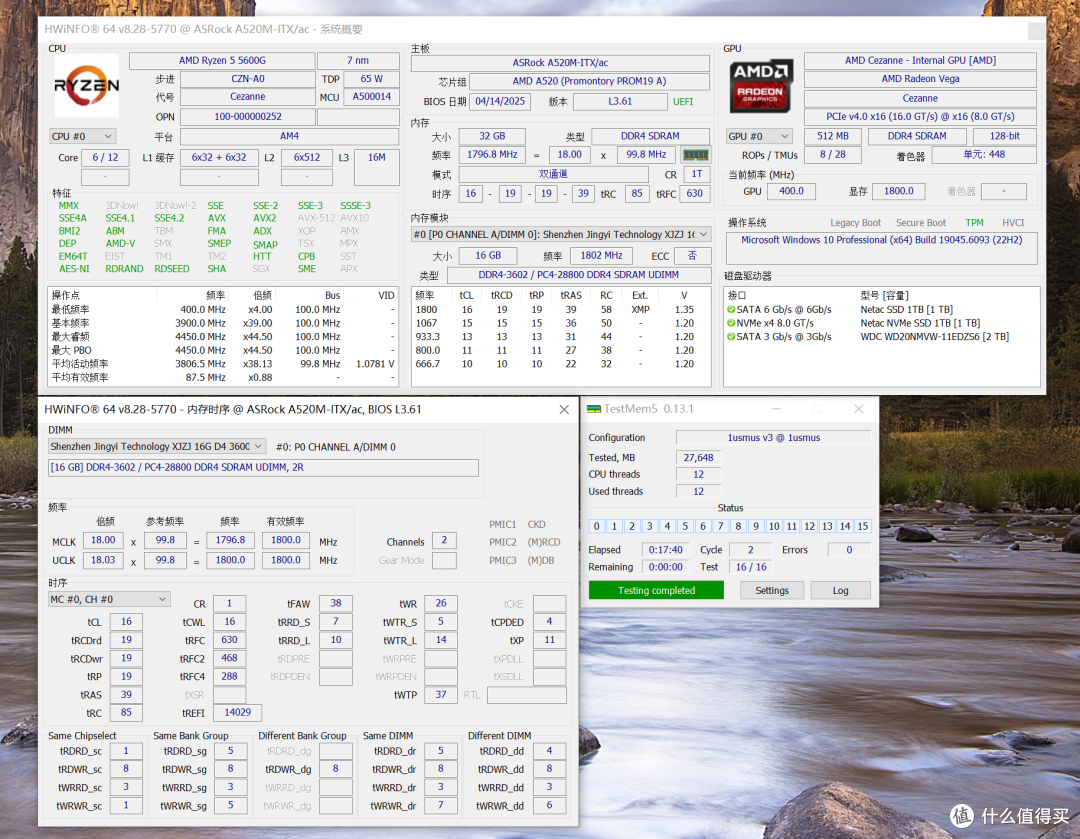
Task: Open the memory module P0 CHANNEL dropdown
Action: (x=561, y=235)
